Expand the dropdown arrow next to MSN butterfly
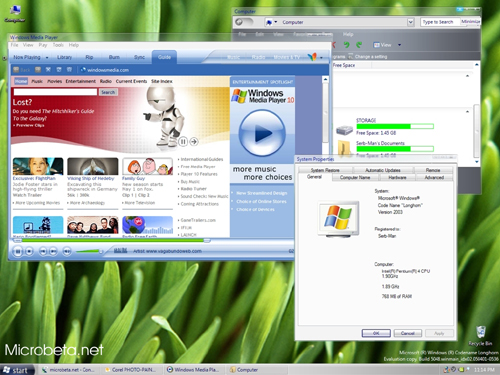Image resolution: width=500 pixels, height=375 pixels. point(321,58)
